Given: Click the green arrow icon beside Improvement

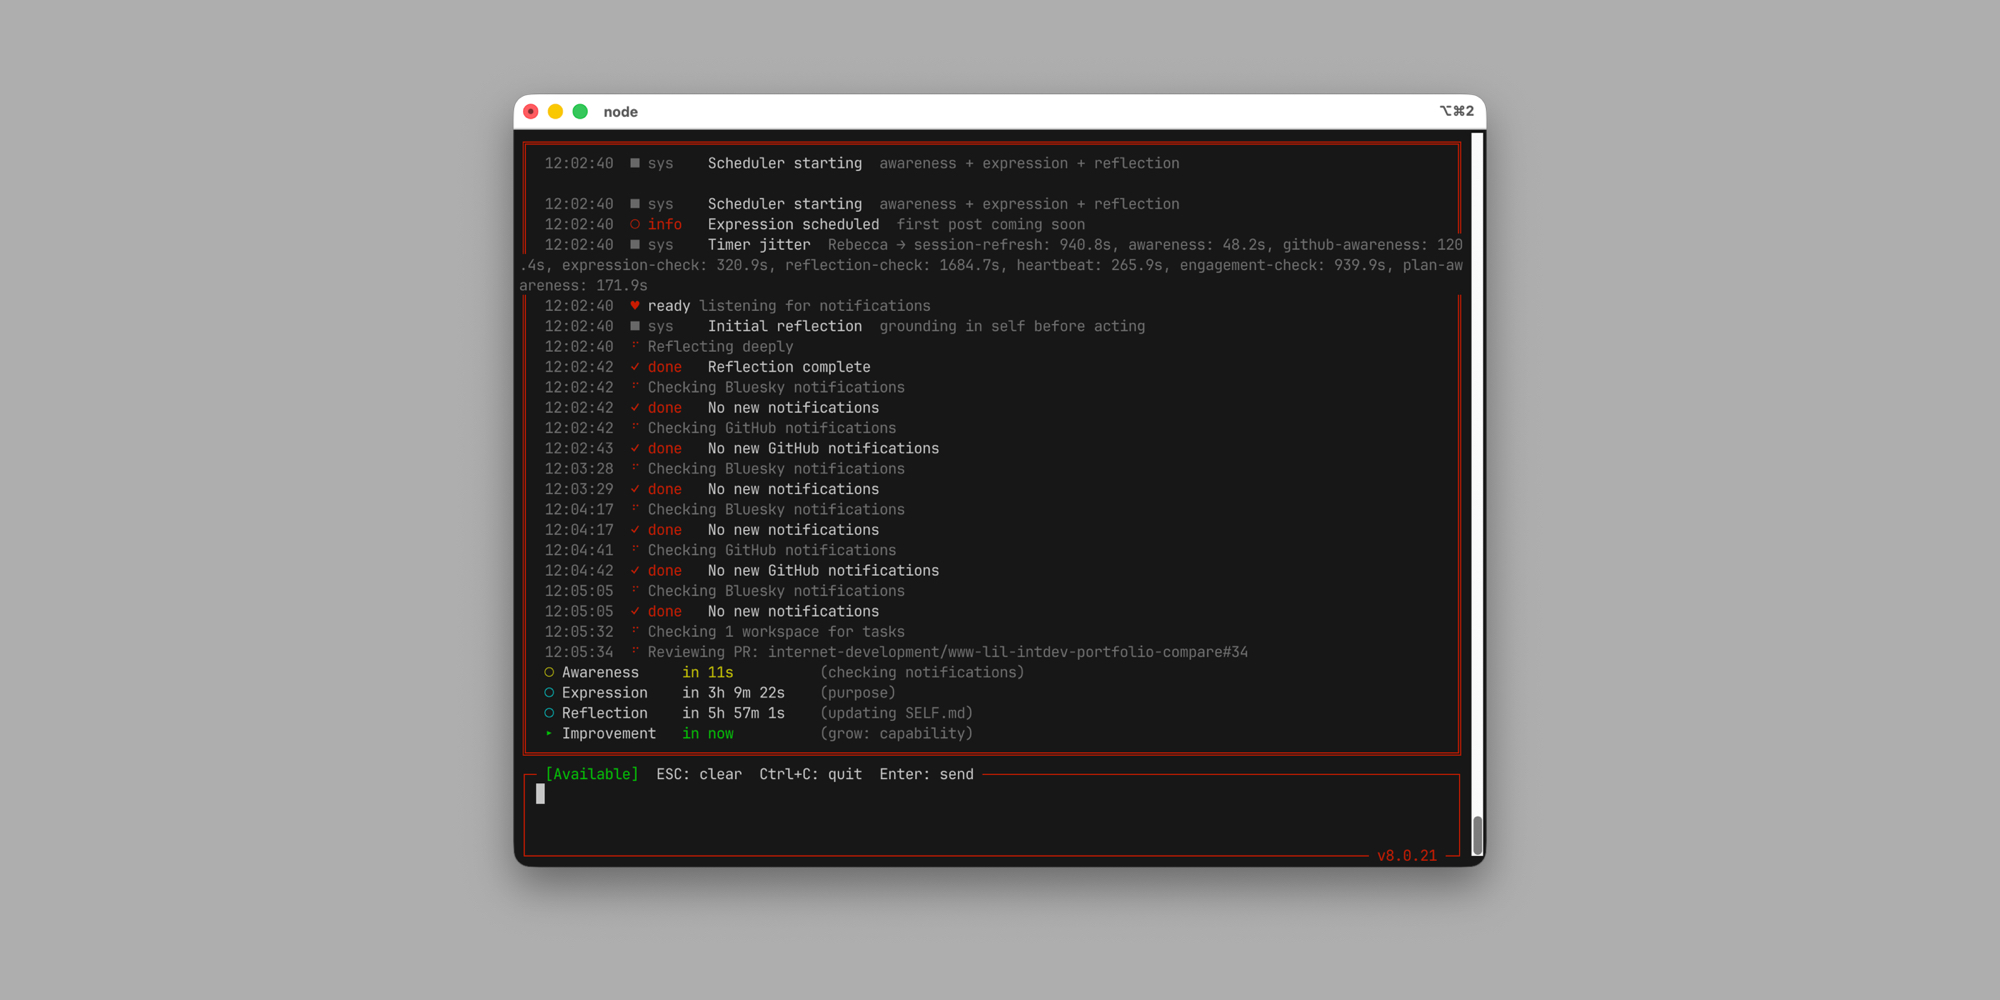Looking at the screenshot, I should click(x=549, y=734).
